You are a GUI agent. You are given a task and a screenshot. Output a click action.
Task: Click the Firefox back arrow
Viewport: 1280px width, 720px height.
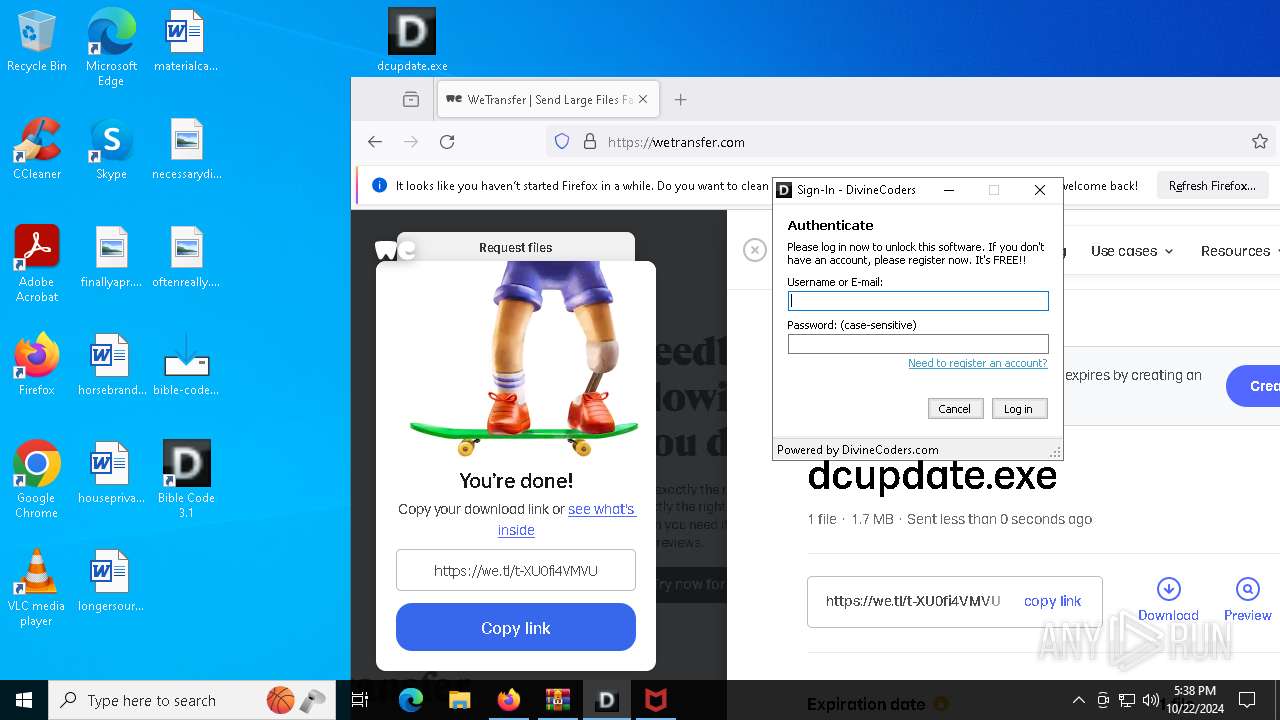coord(375,142)
